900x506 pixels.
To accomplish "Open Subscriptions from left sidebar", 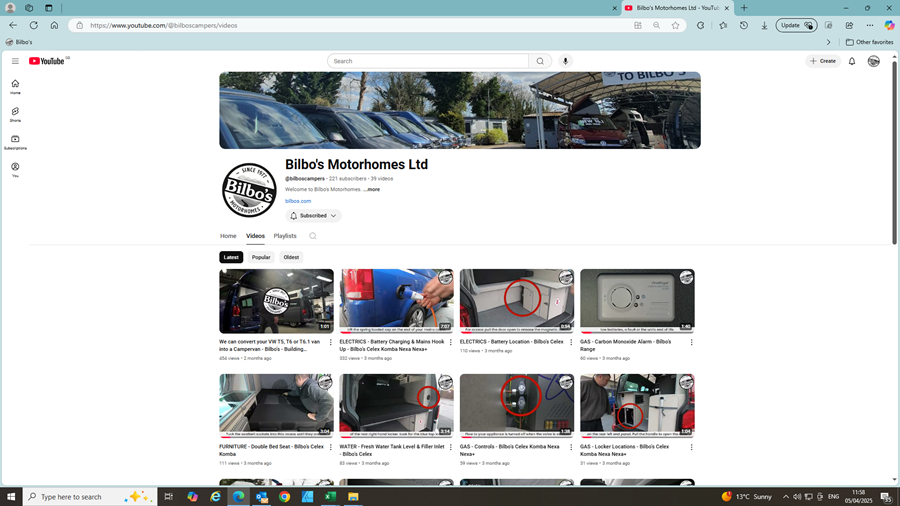I will [15, 142].
